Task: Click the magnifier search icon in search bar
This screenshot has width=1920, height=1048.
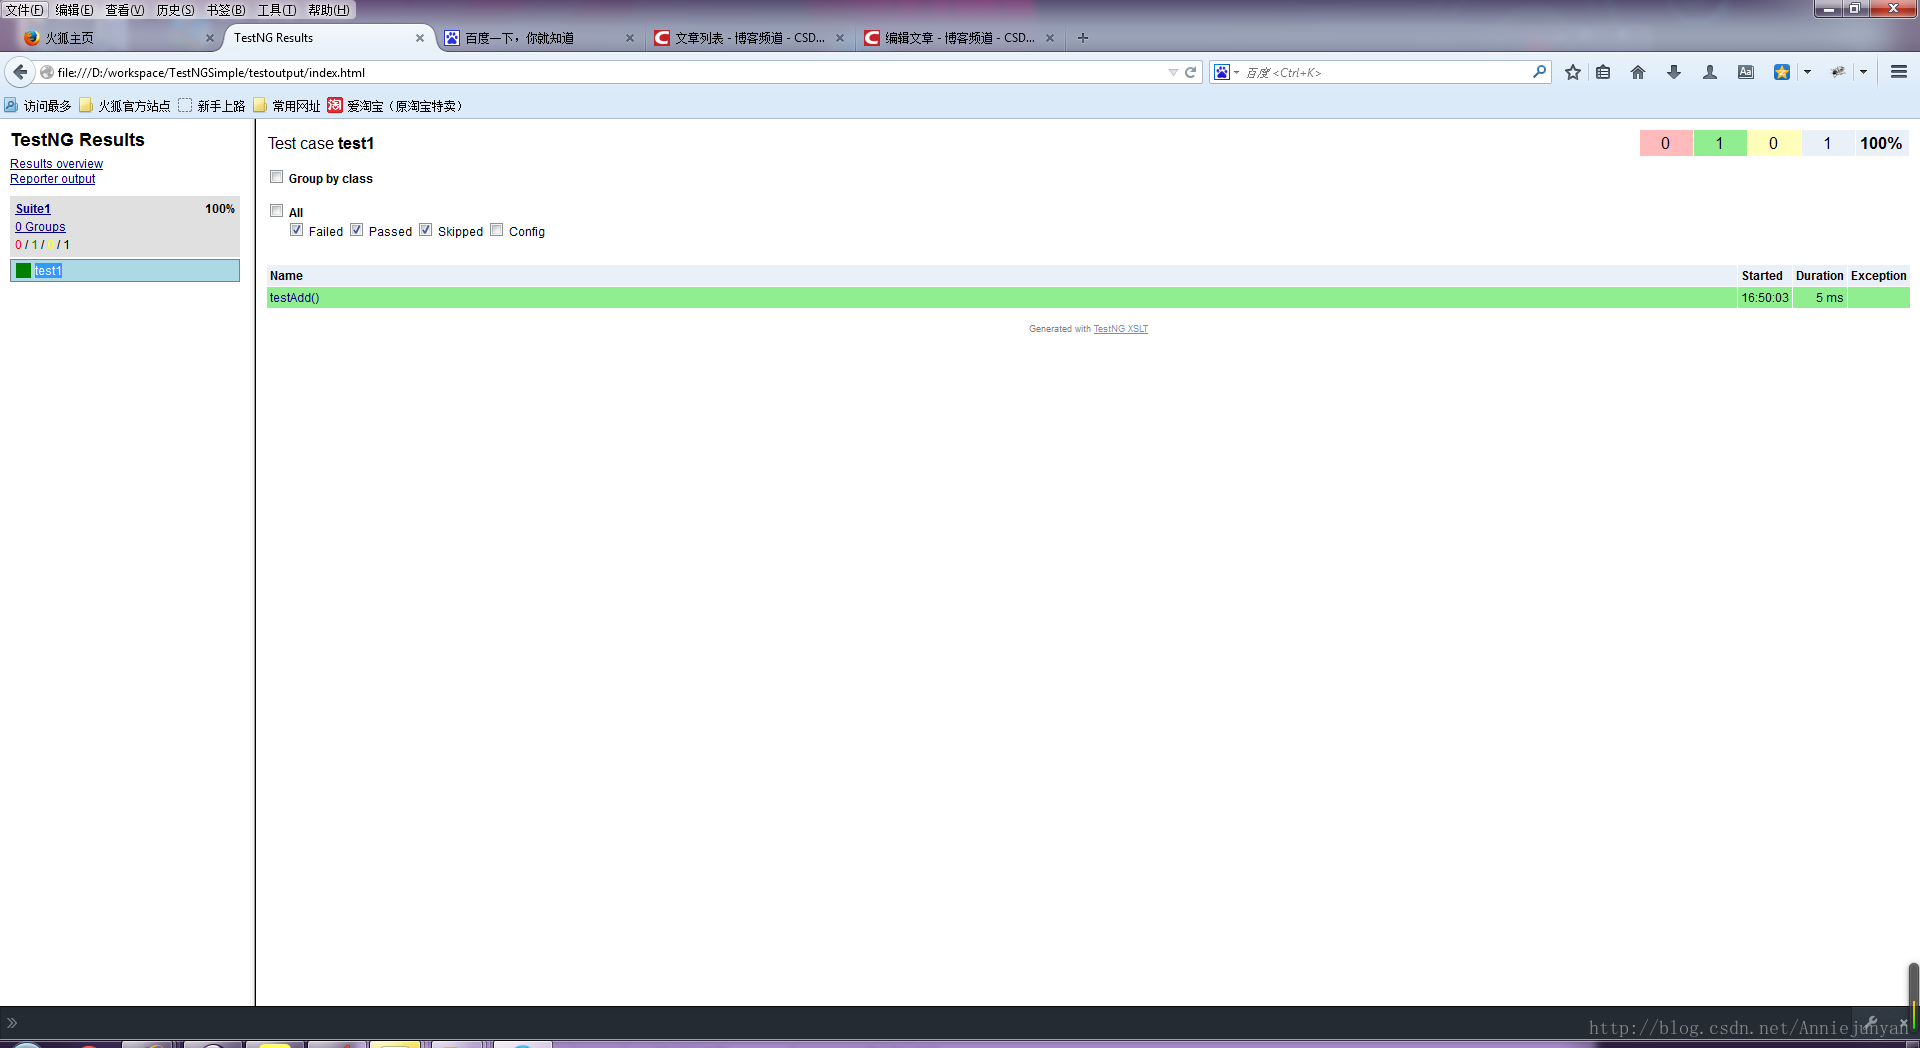Action: click(1539, 72)
